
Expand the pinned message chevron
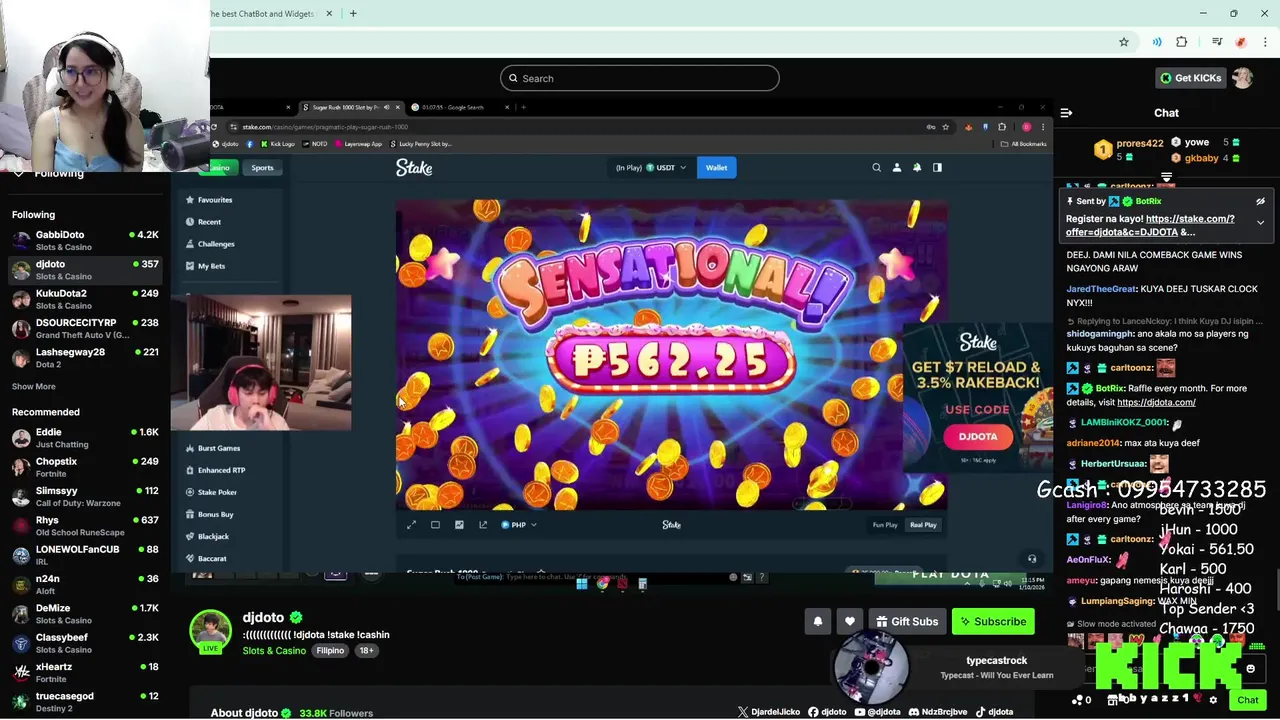(x=1260, y=222)
